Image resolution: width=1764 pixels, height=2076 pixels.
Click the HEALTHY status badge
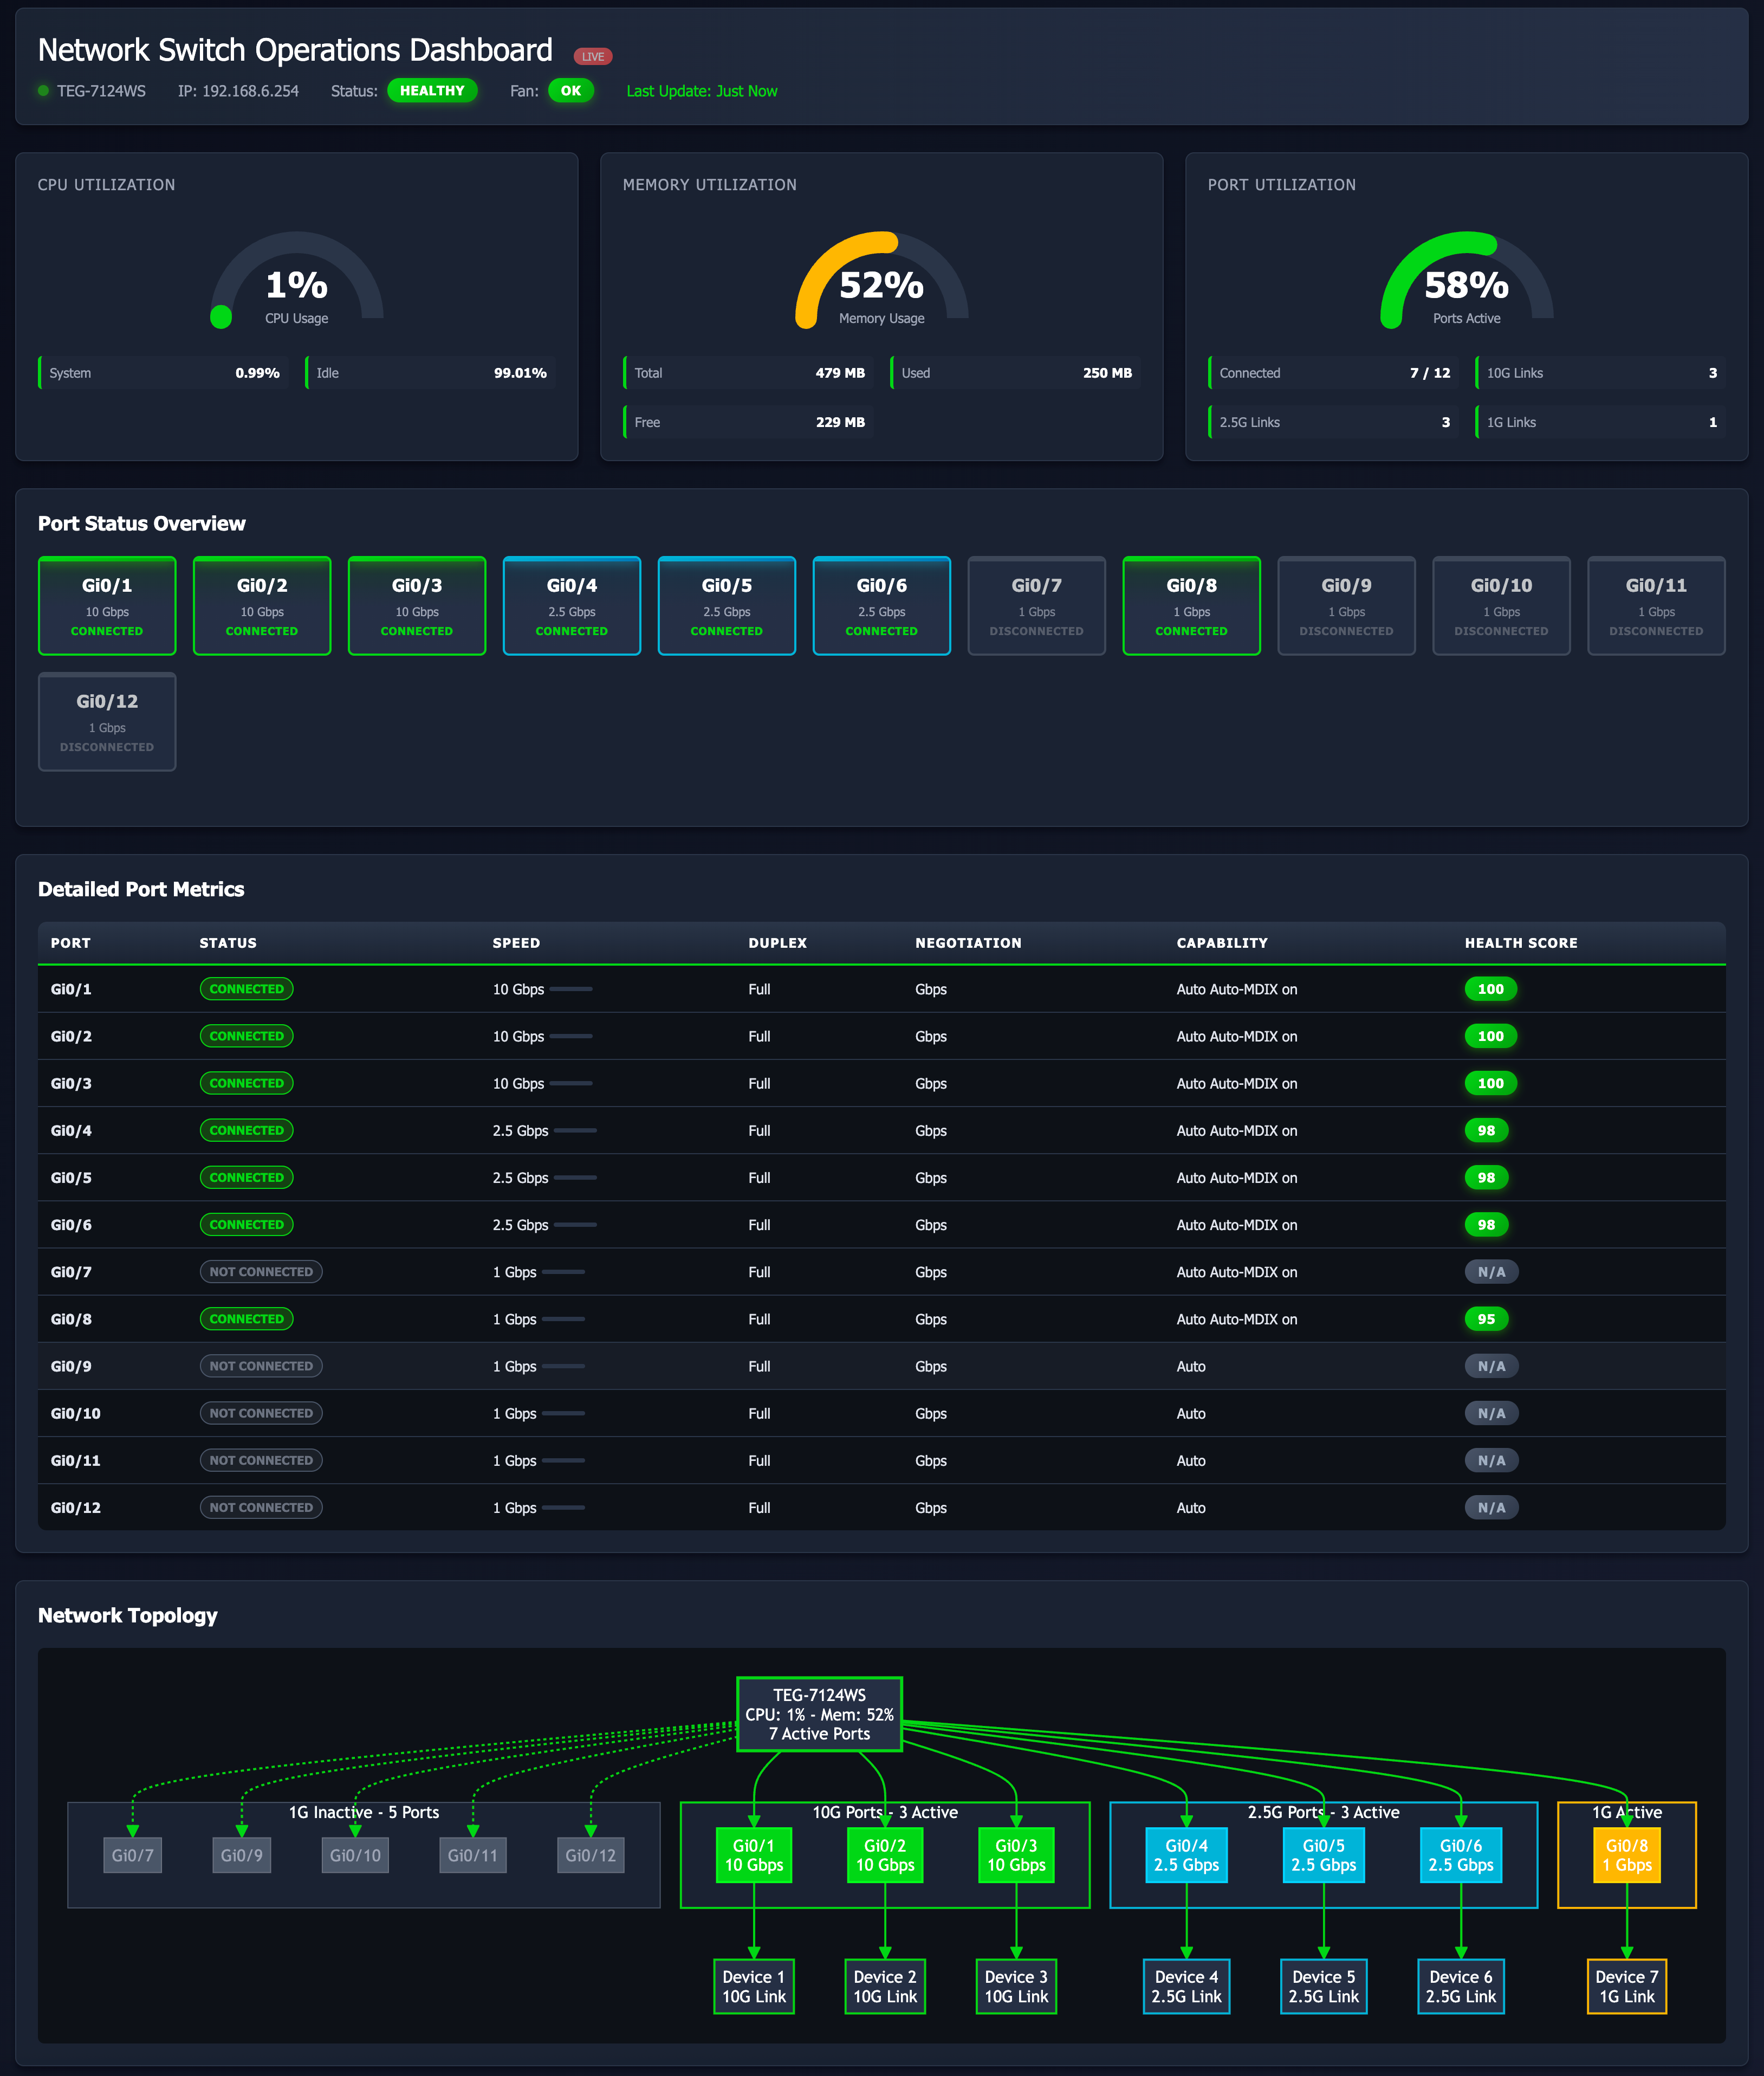[432, 91]
